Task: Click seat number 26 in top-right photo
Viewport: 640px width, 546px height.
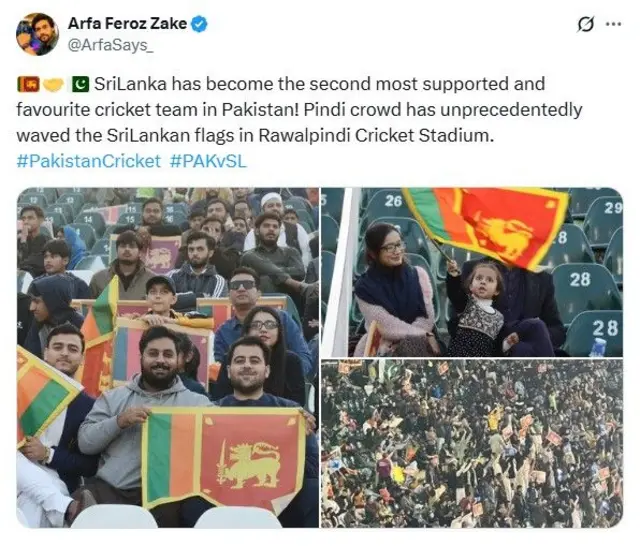Action: pyautogui.click(x=393, y=201)
